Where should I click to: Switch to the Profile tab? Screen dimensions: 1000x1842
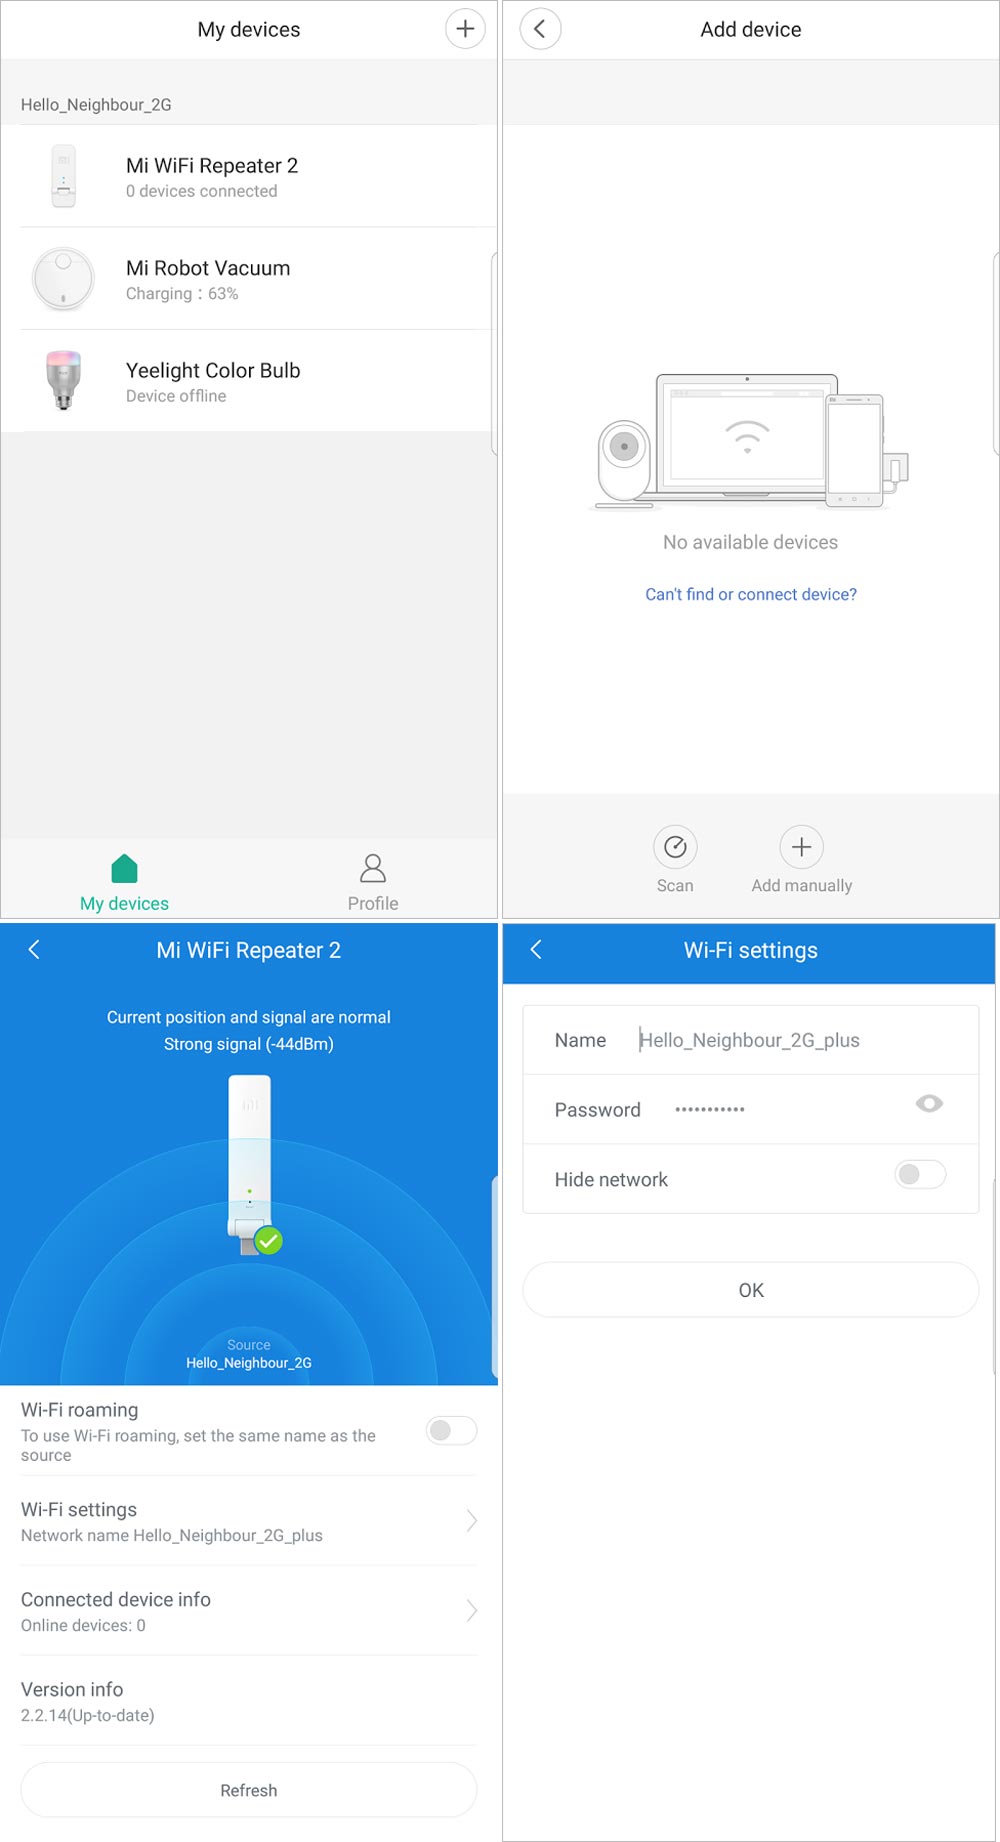[373, 883]
